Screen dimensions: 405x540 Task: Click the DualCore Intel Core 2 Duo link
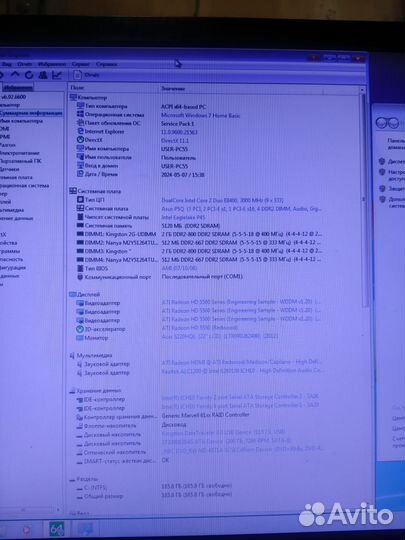222,200
